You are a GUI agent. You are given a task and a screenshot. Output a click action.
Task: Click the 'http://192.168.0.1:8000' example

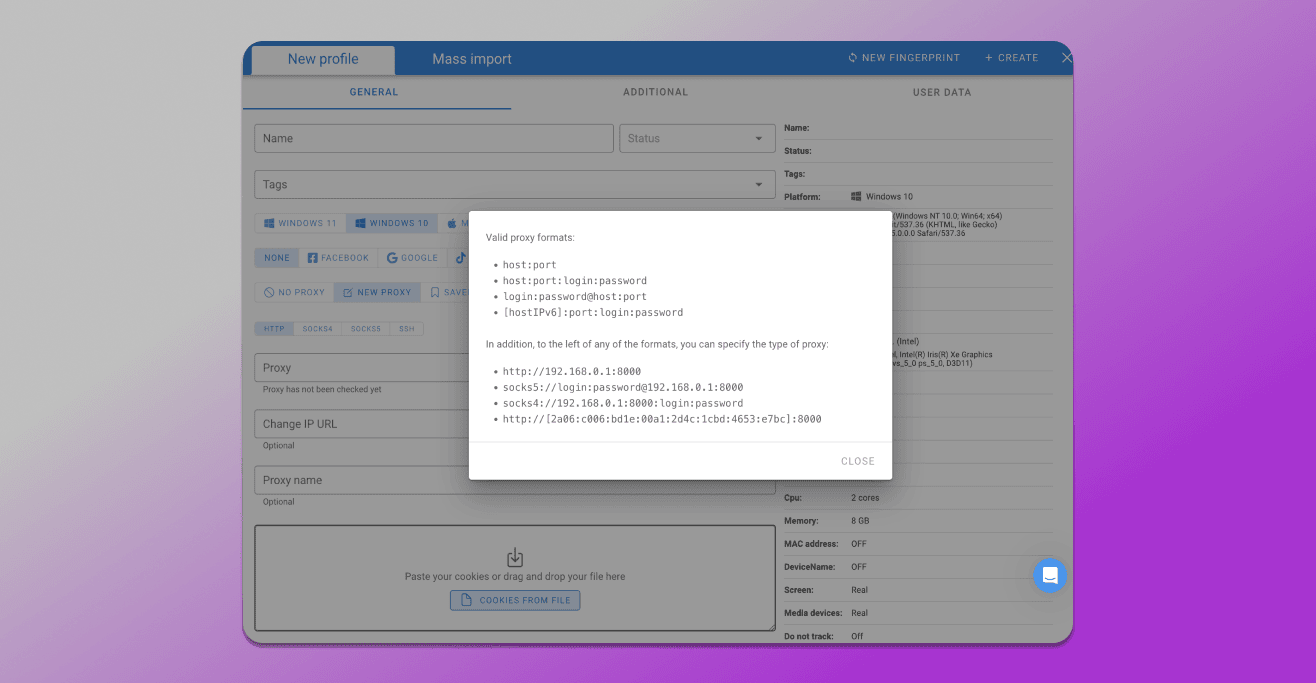pos(572,371)
